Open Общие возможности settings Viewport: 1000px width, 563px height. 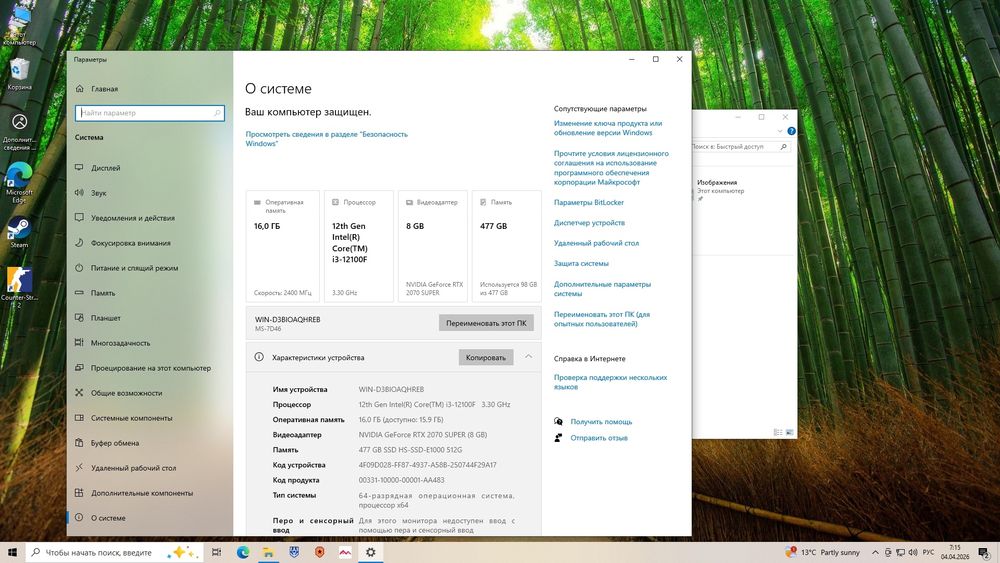[x=150, y=393]
